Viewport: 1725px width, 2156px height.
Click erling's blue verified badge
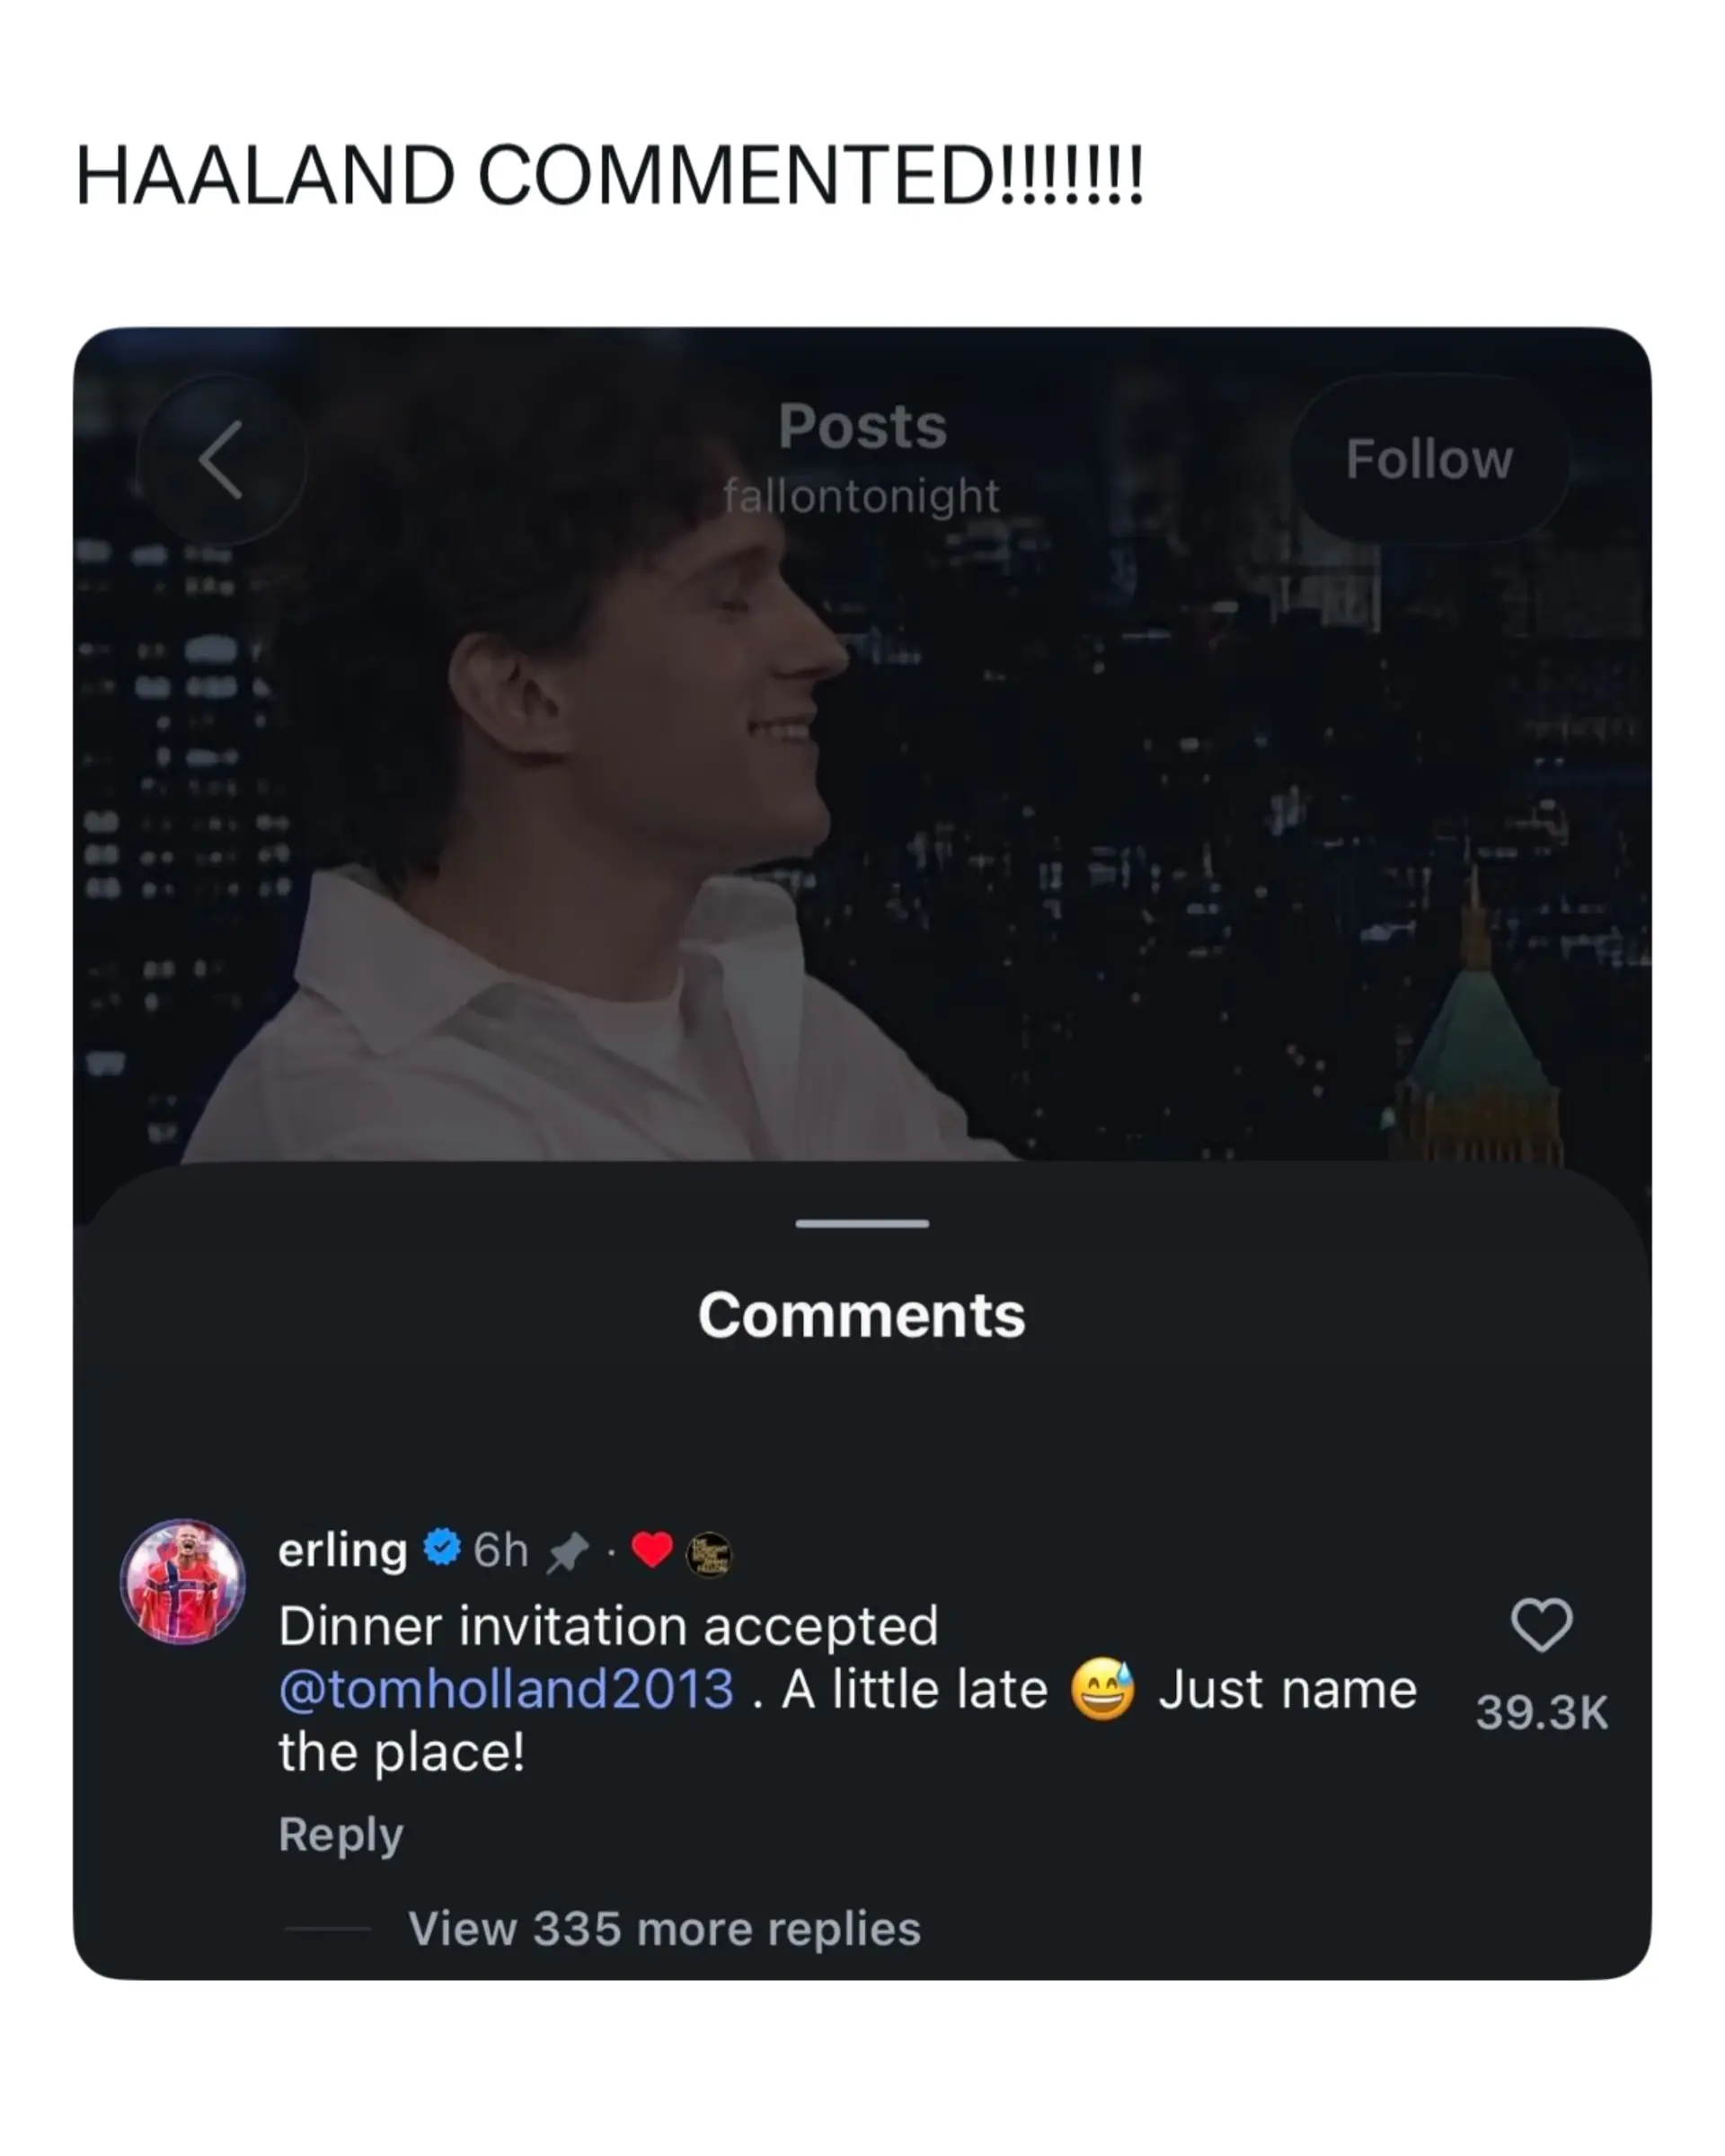click(442, 1547)
